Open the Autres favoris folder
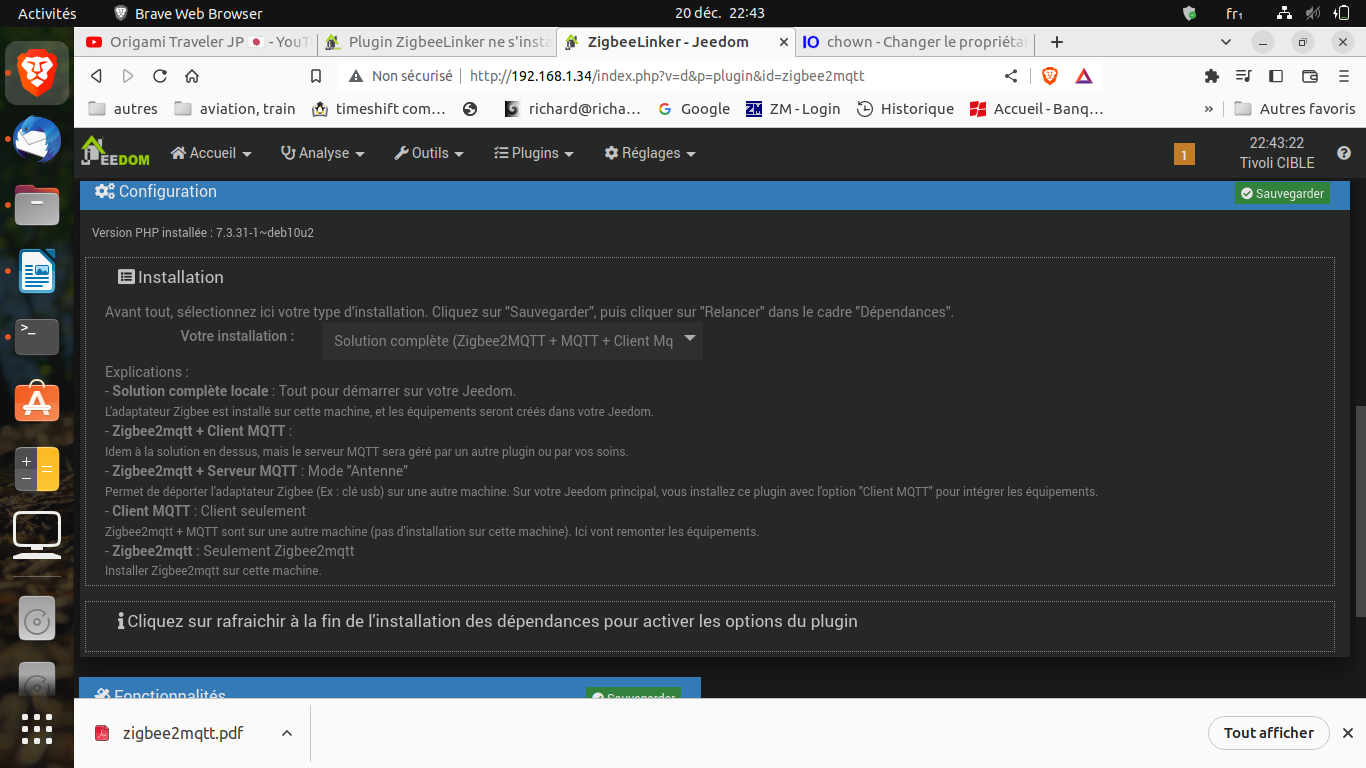 (1295, 109)
